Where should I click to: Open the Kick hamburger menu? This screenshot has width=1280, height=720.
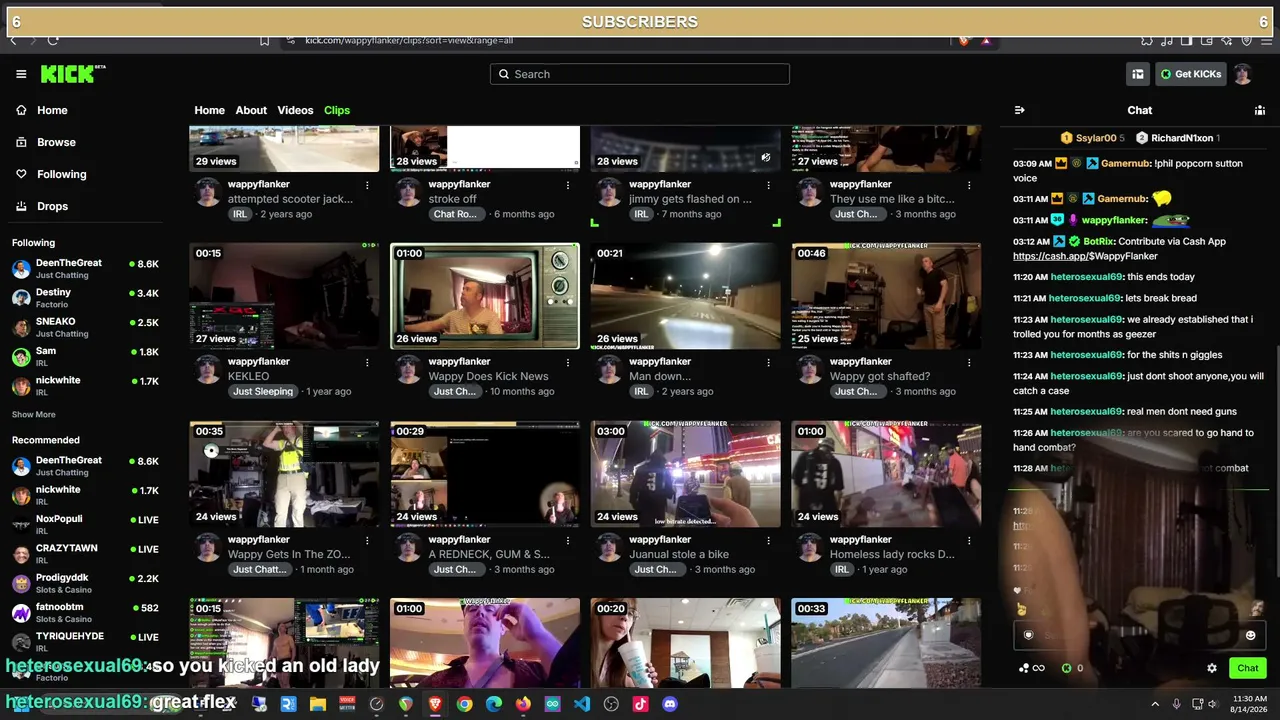tap(21, 74)
